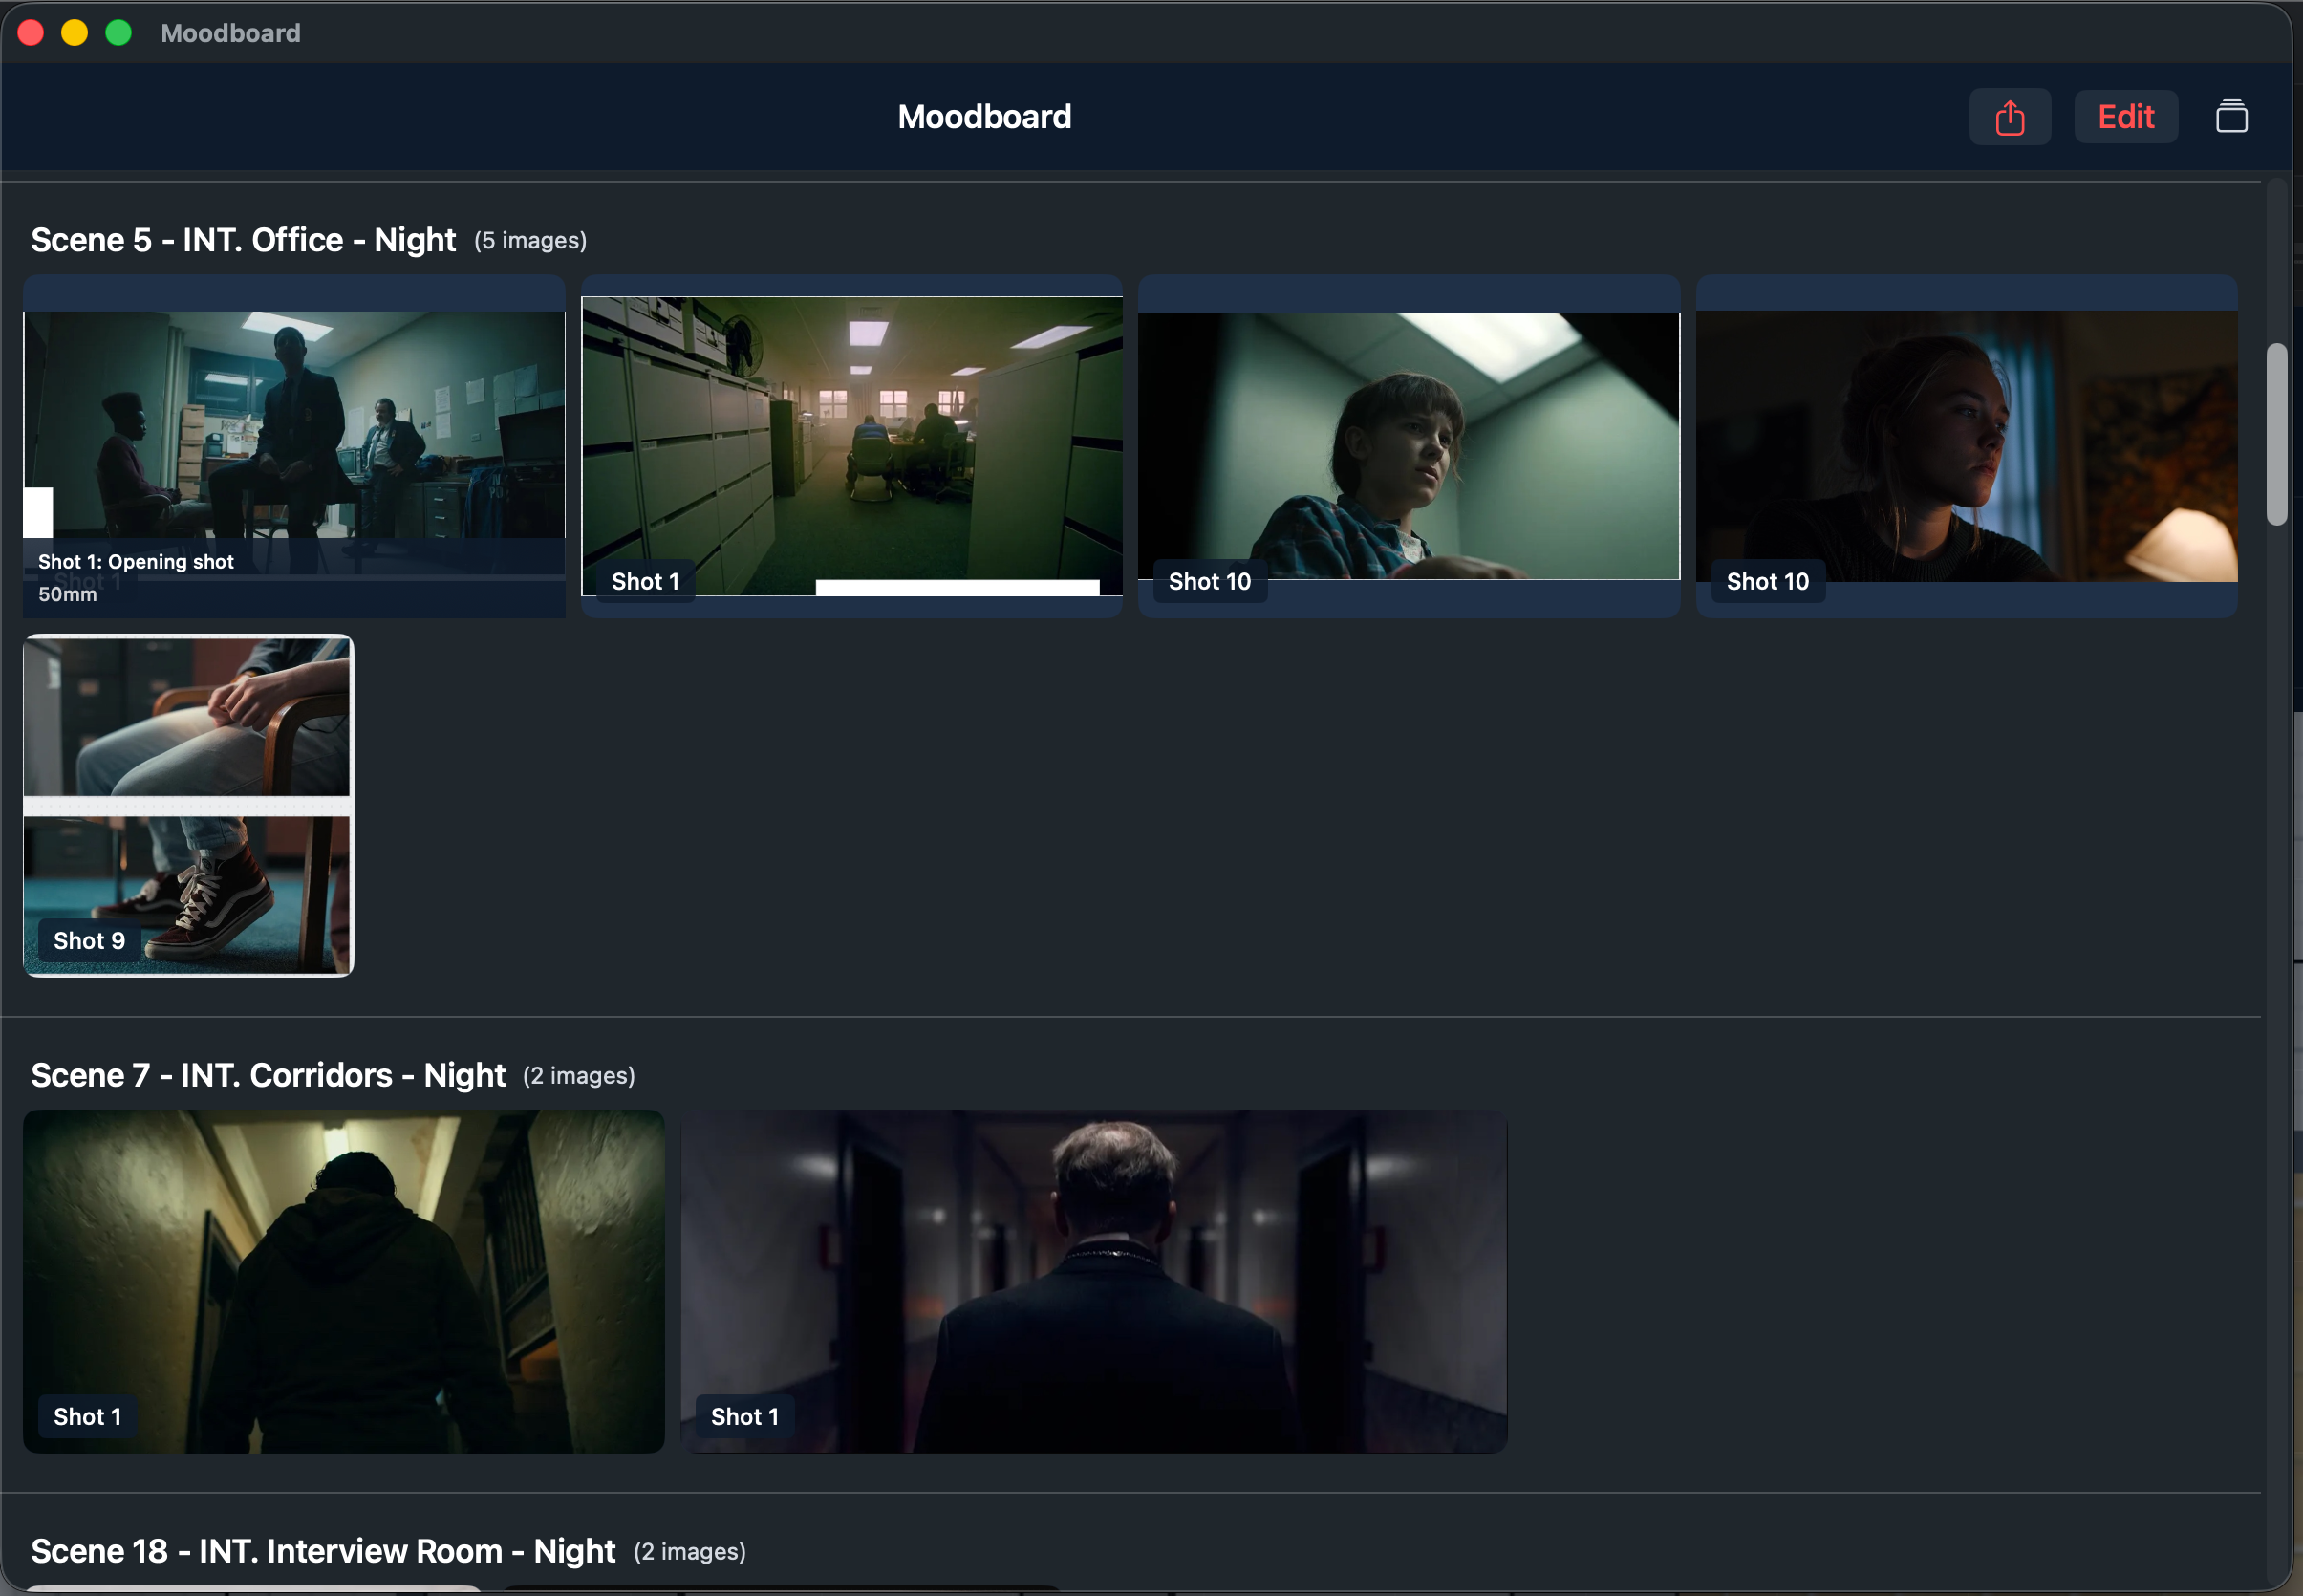Click the Shot 9 label badge
Screen dimensions: 2303x1596
pos(89,941)
